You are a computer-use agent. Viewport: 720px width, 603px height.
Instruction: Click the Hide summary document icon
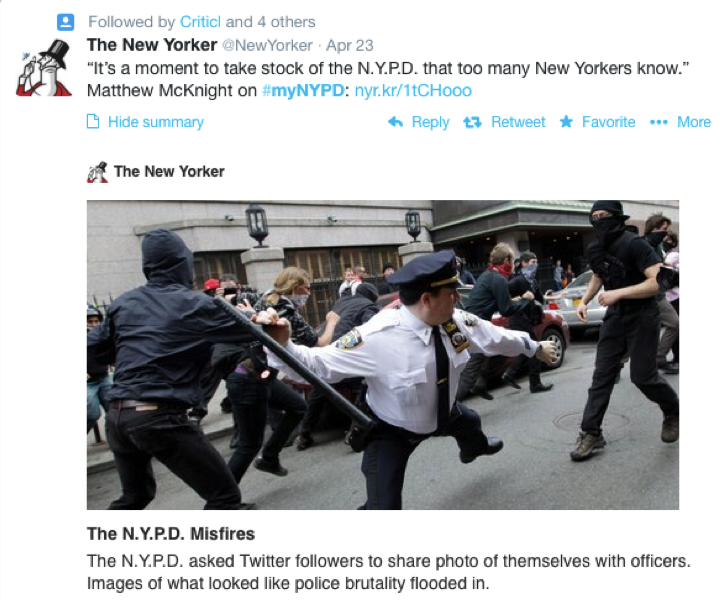(x=93, y=122)
